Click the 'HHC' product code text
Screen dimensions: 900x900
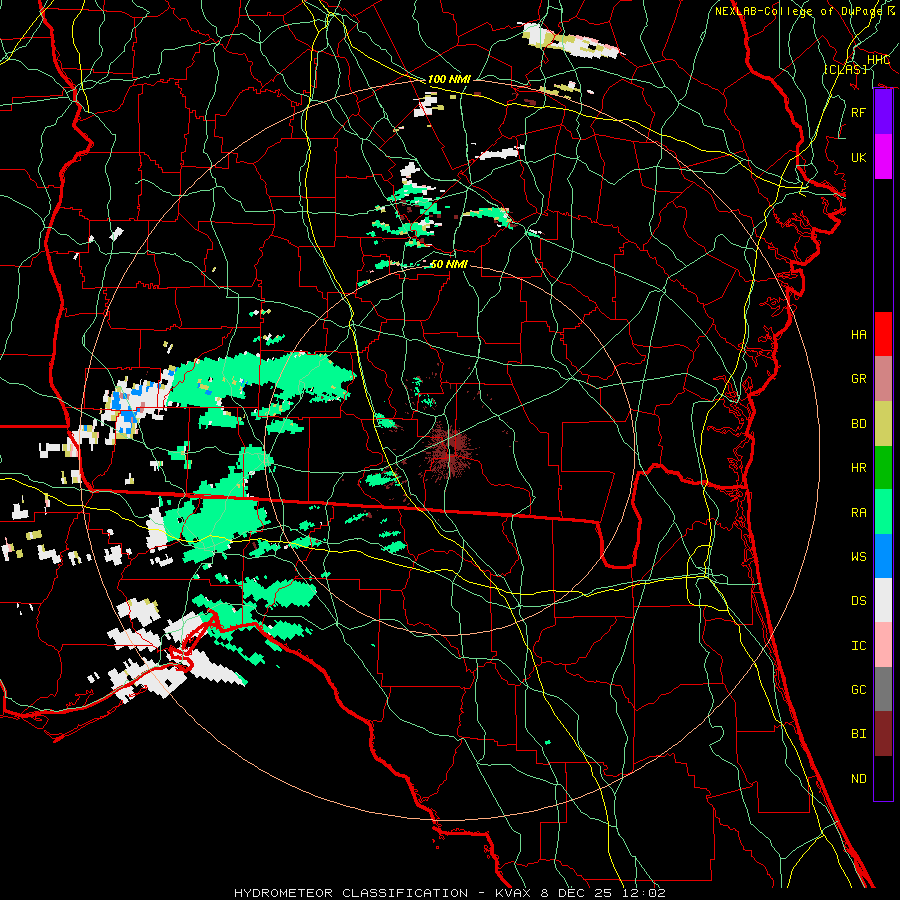click(x=879, y=60)
